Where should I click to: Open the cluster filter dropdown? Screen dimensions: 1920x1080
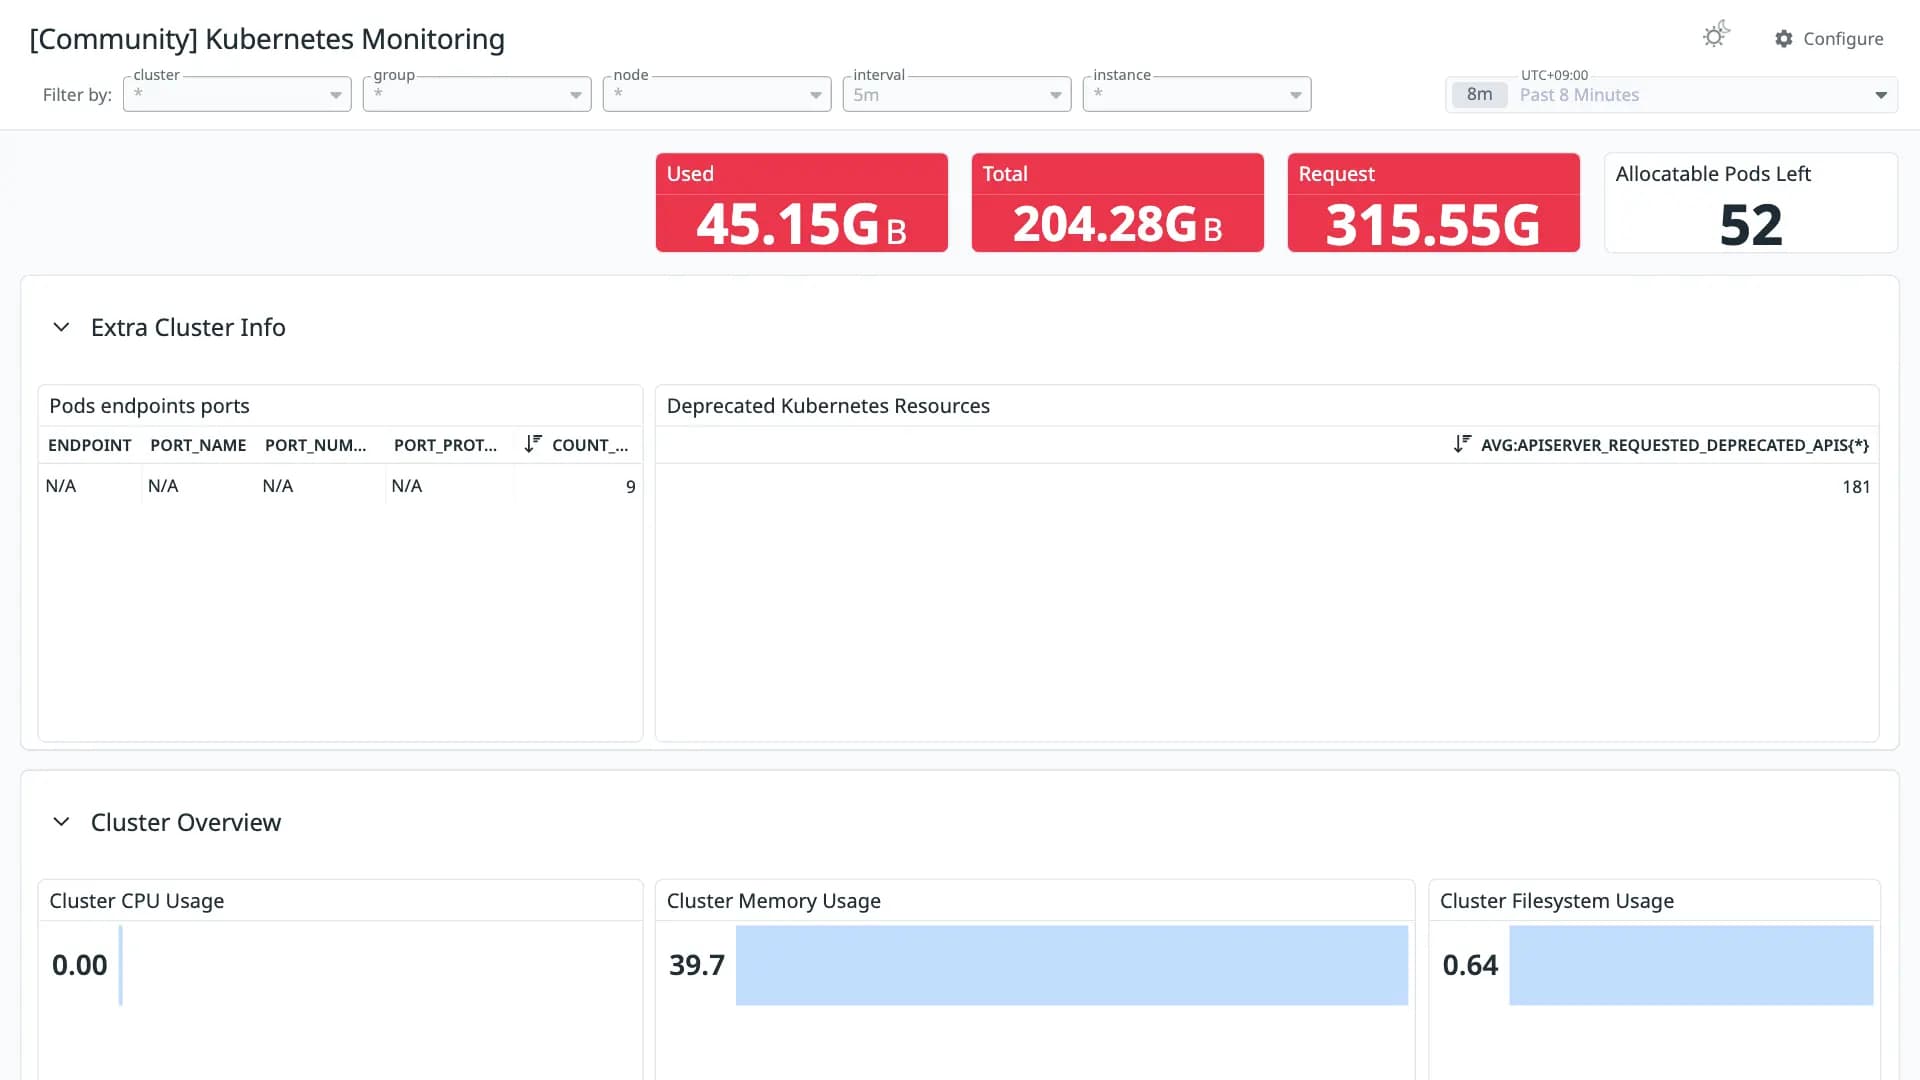pos(237,94)
